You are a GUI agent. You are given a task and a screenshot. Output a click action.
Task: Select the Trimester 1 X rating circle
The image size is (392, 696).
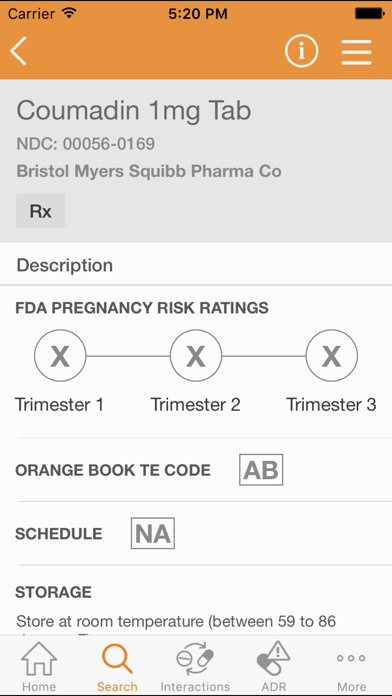60,356
